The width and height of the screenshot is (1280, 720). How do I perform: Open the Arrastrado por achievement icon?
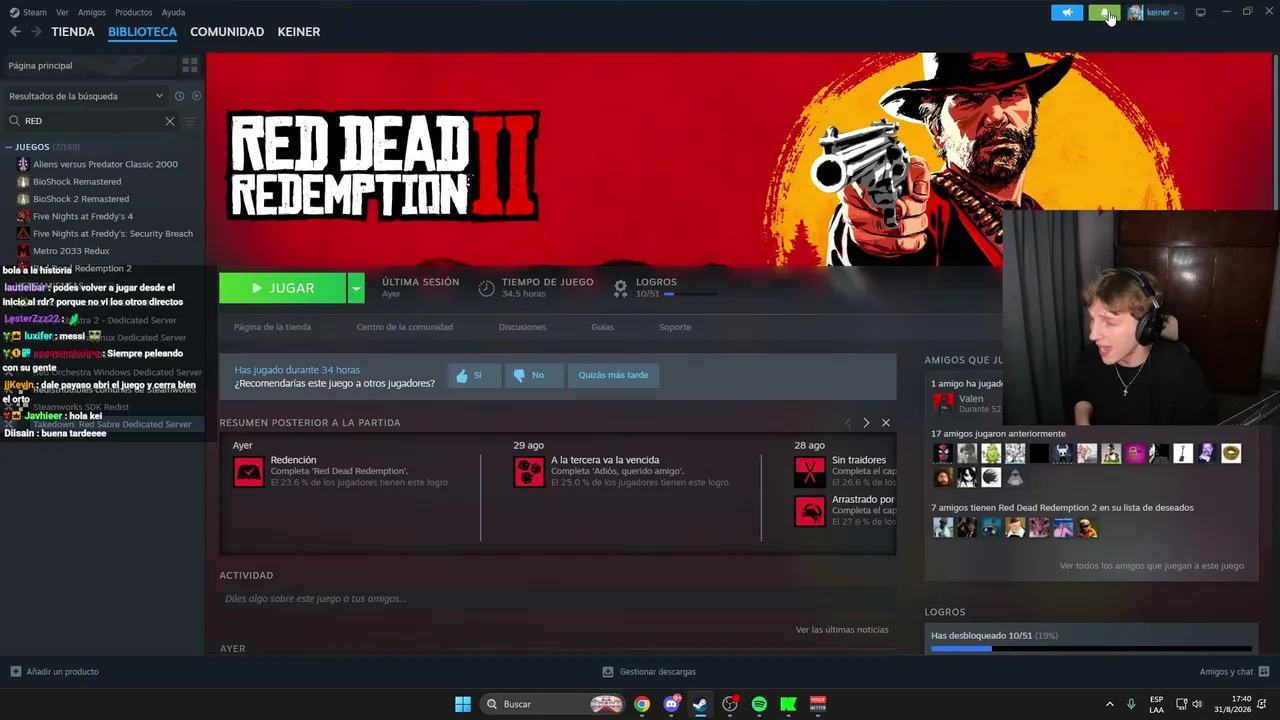pos(810,511)
